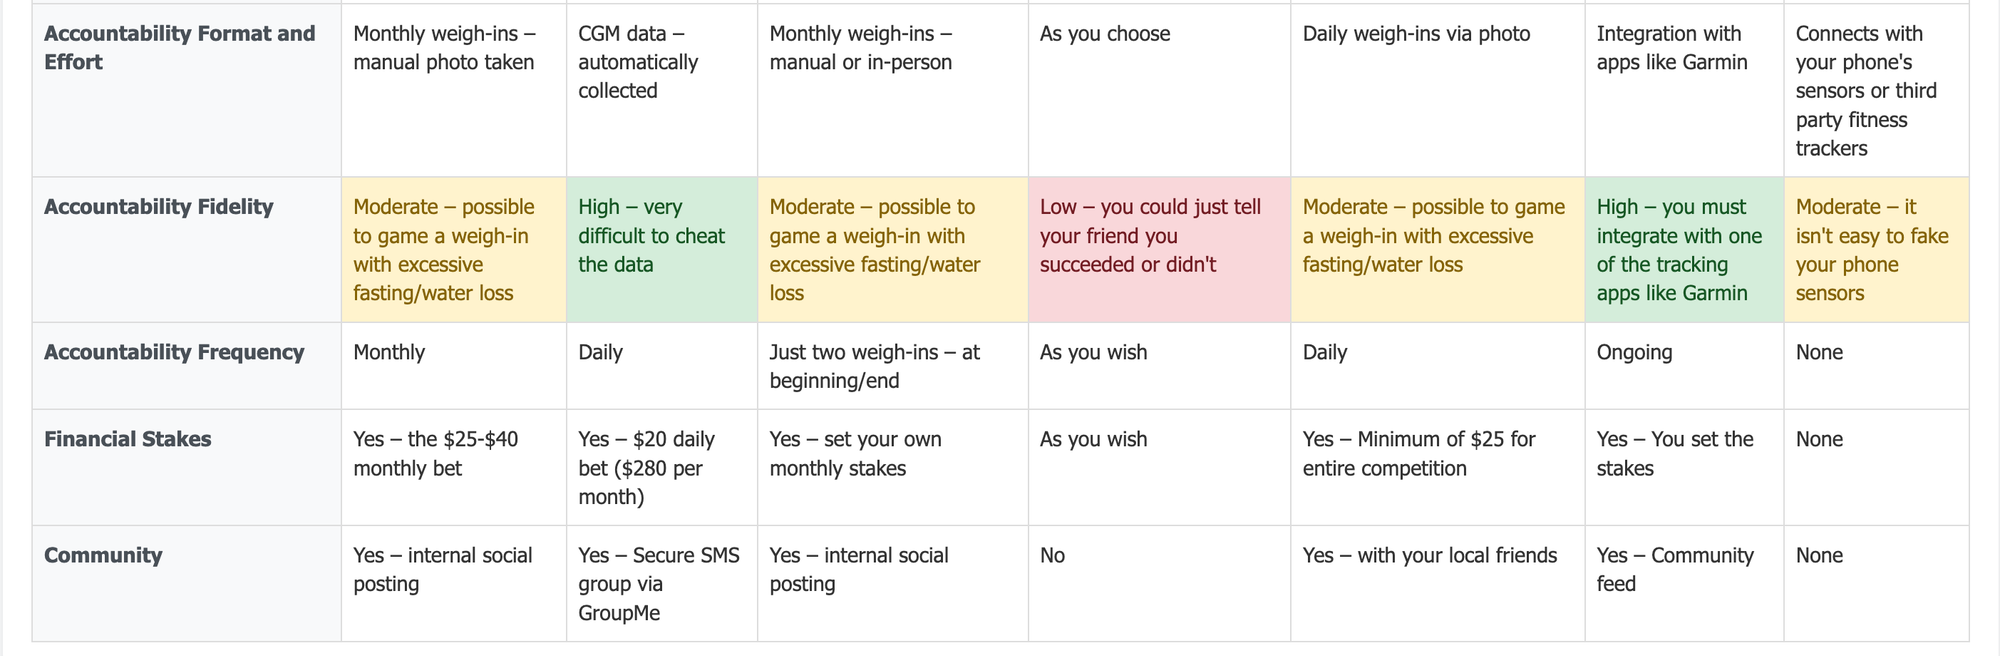Screen dimensions: 2000x656
Task: Select the "Accountability Fidelity" row header
Action: point(158,207)
